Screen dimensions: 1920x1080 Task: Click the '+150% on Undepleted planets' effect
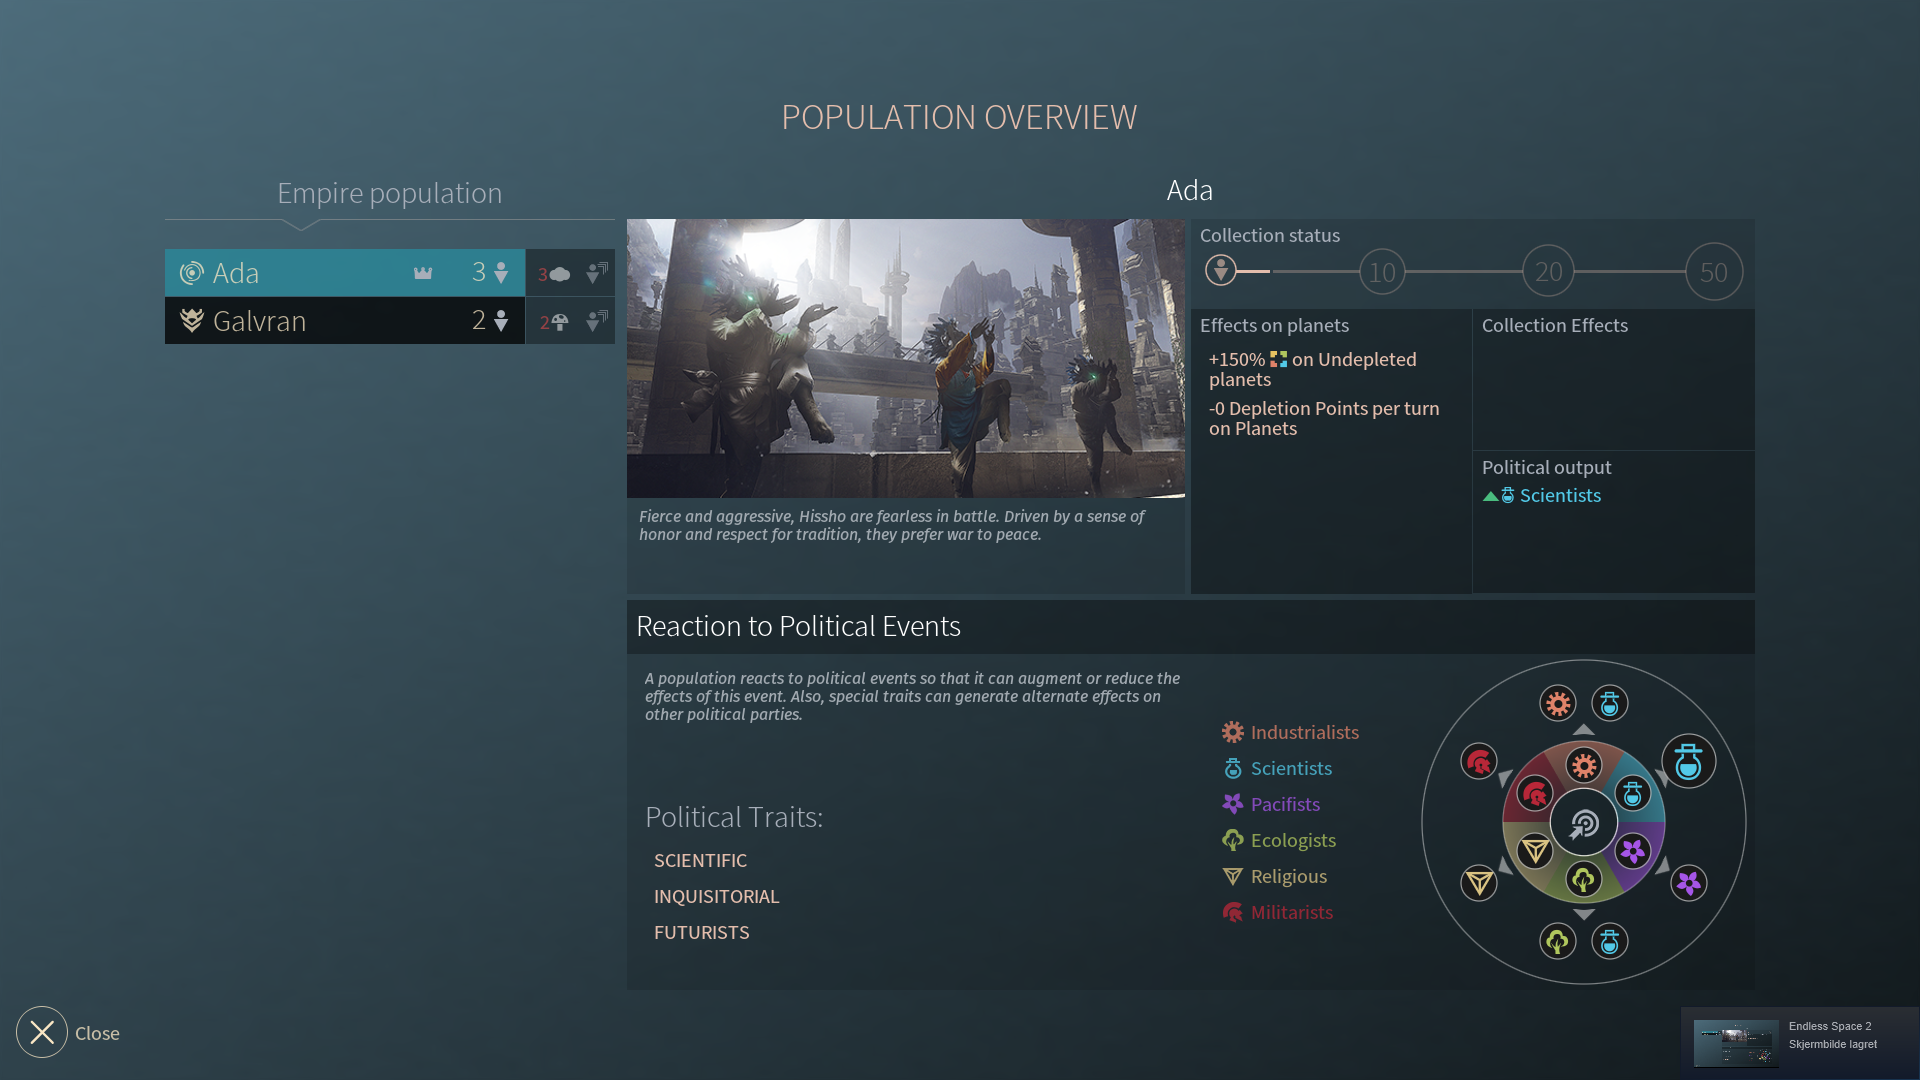pos(1312,369)
